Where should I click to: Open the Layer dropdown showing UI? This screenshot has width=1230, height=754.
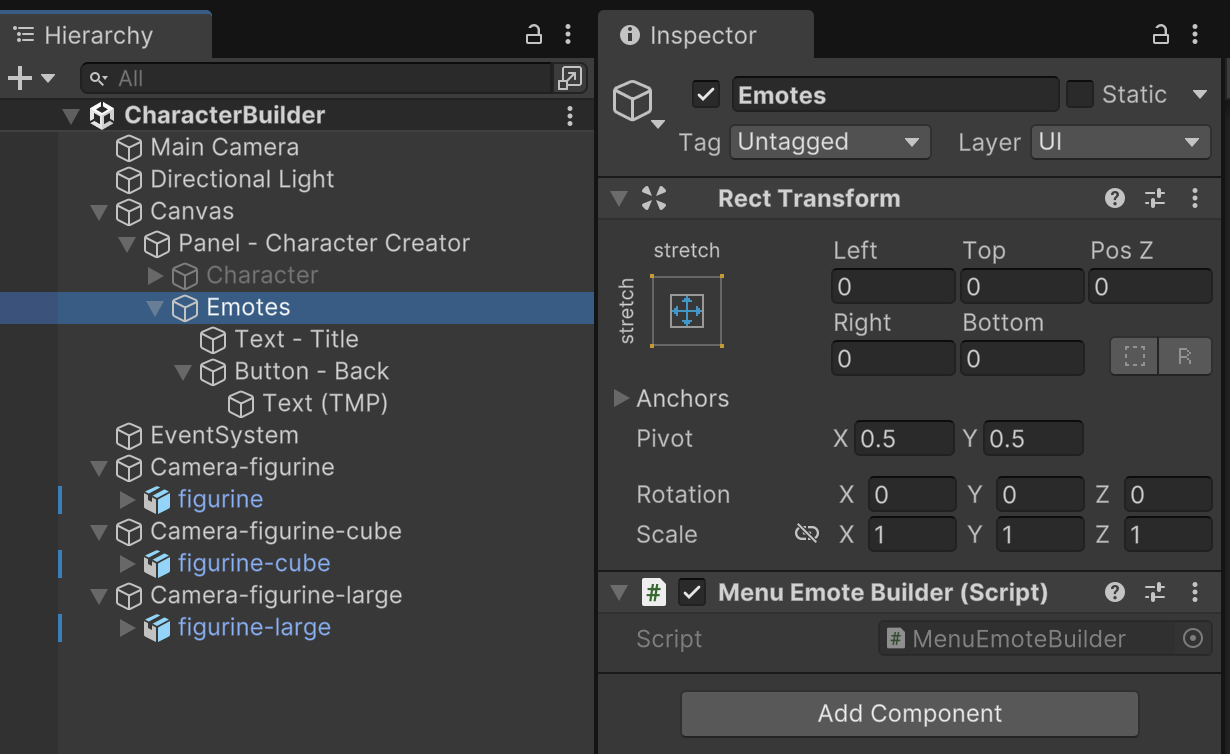click(1120, 142)
